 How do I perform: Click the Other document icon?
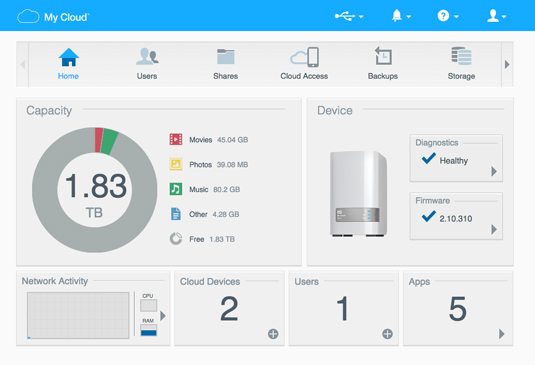click(176, 214)
